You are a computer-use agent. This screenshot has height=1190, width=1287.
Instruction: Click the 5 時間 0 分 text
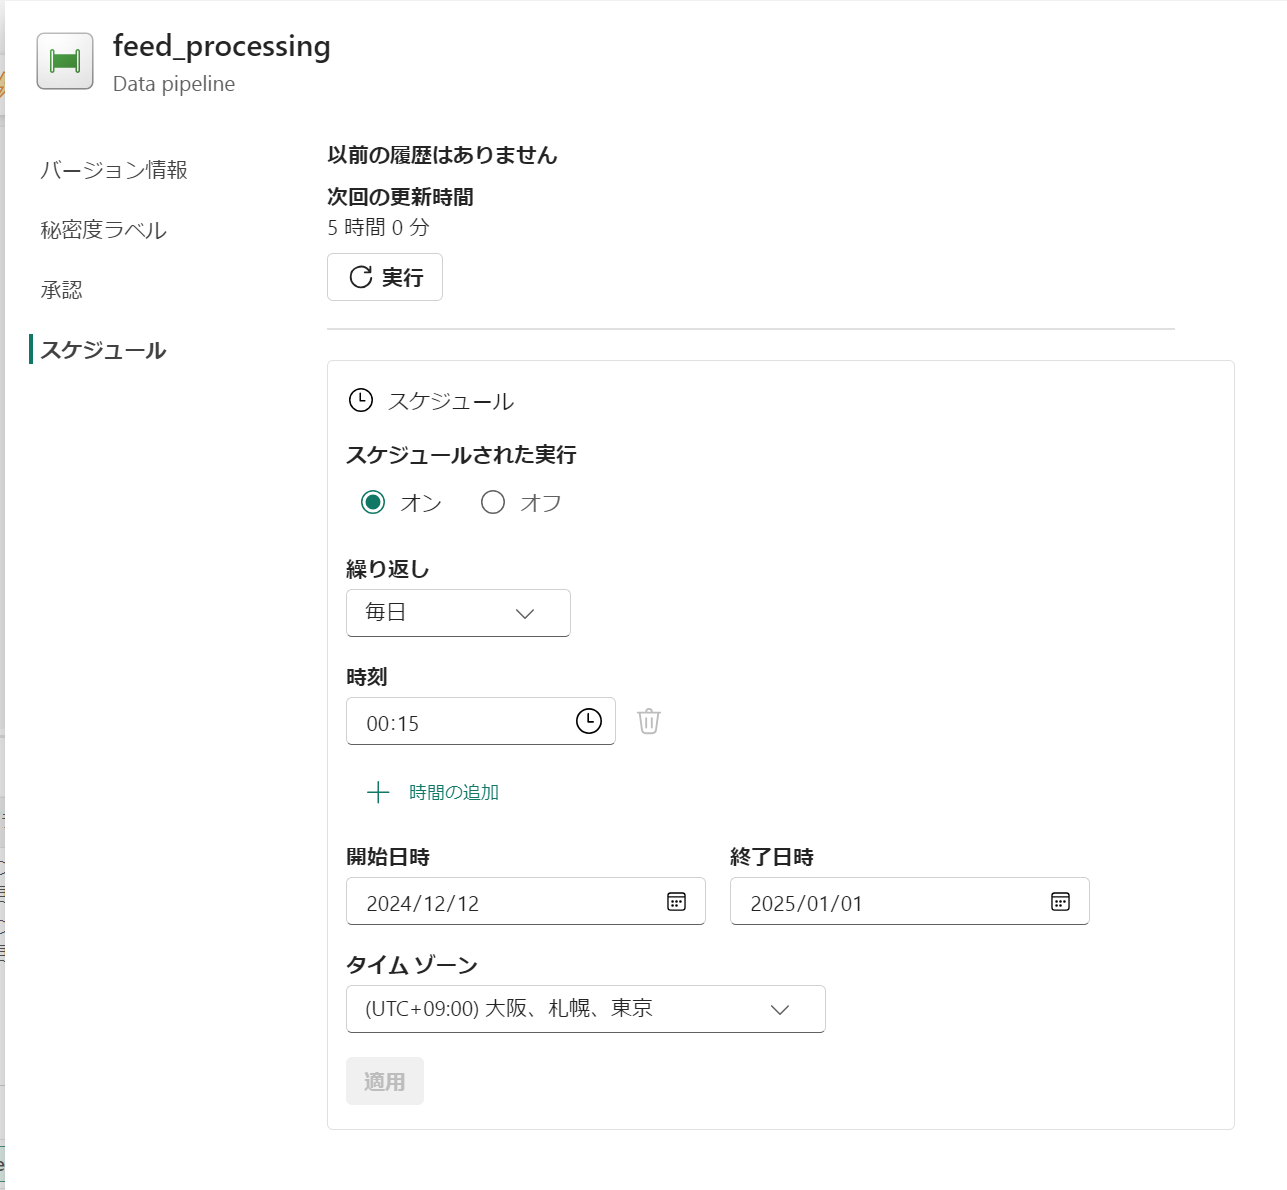click(x=378, y=227)
